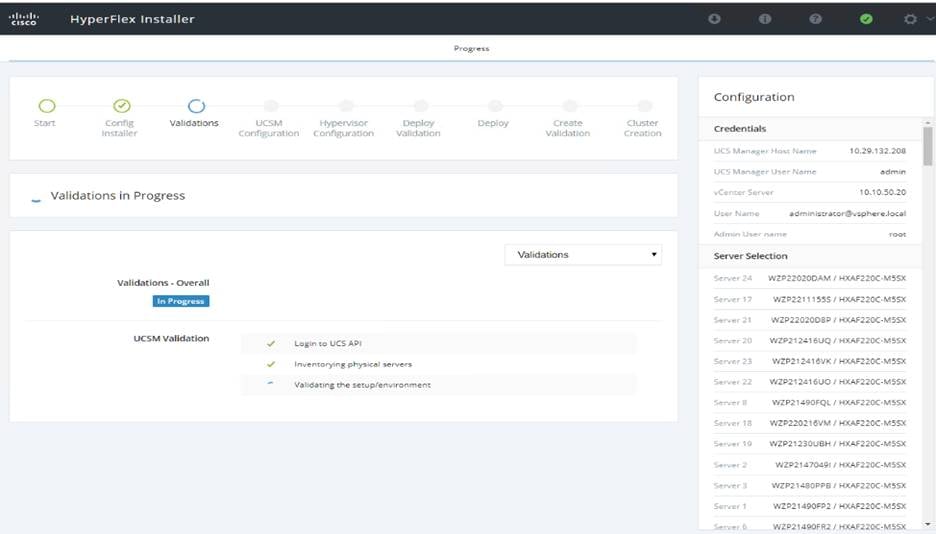Viewport: 936px width, 534px height.
Task: Click the Configuration panel scrollbar thumb
Action: pos(927,146)
